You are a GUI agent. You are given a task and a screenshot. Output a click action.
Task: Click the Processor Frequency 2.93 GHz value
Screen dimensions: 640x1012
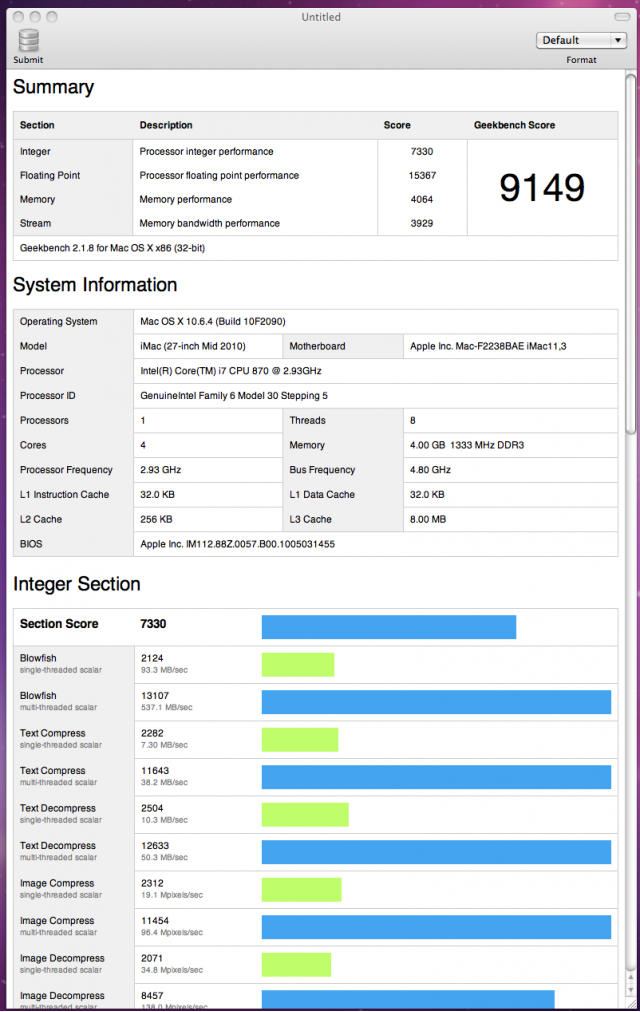coord(161,470)
